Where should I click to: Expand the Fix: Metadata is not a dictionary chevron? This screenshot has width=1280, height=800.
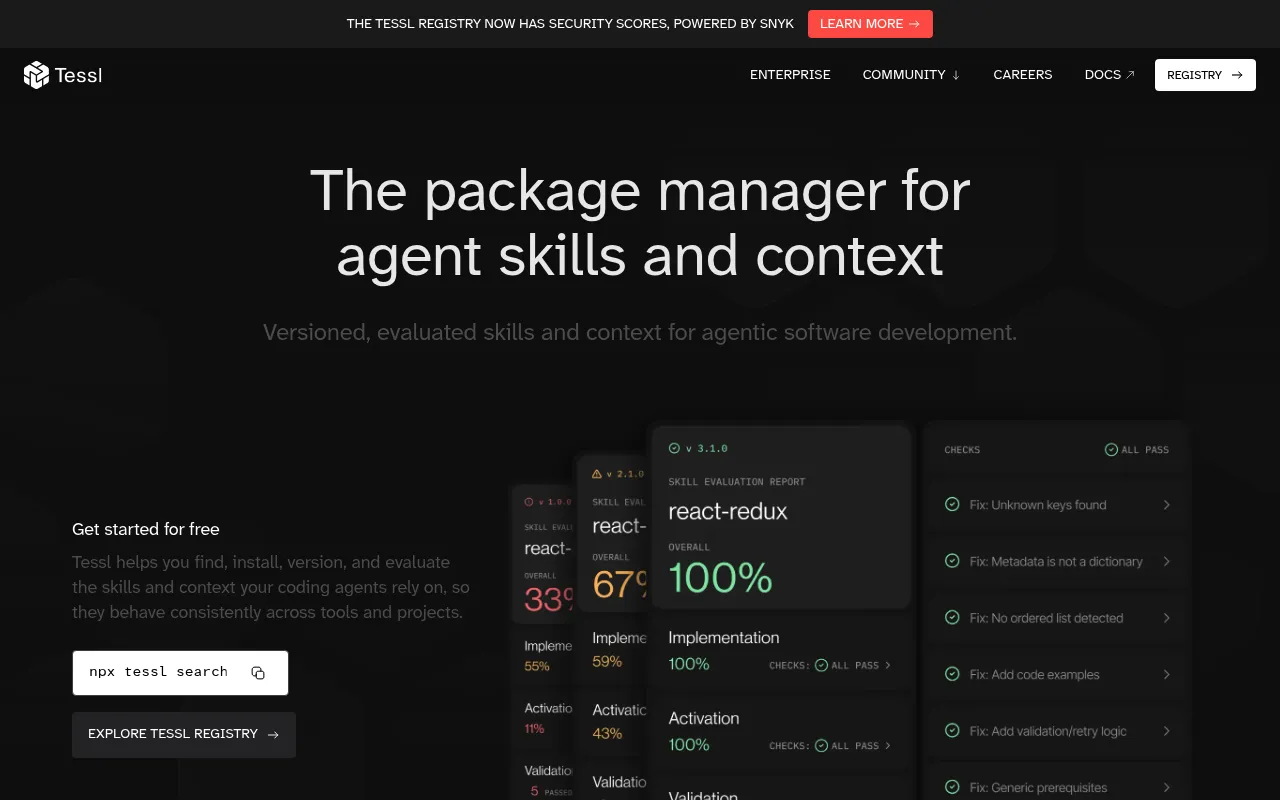1166,562
